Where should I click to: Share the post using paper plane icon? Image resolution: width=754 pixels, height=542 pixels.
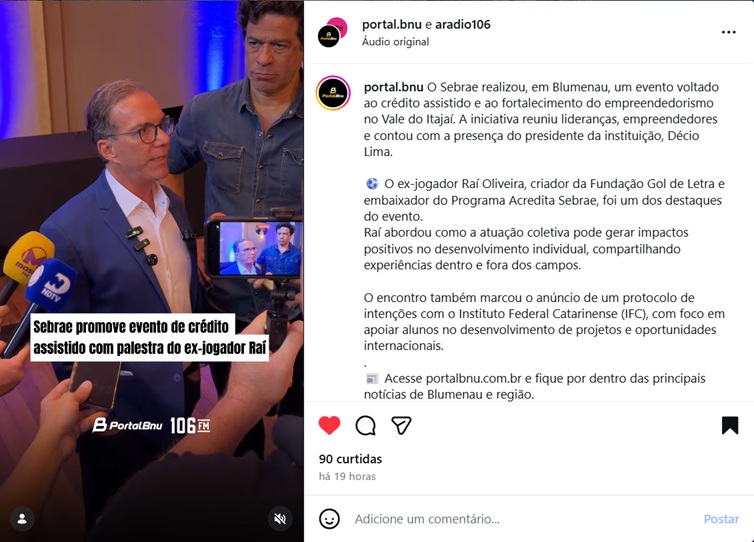(x=401, y=426)
